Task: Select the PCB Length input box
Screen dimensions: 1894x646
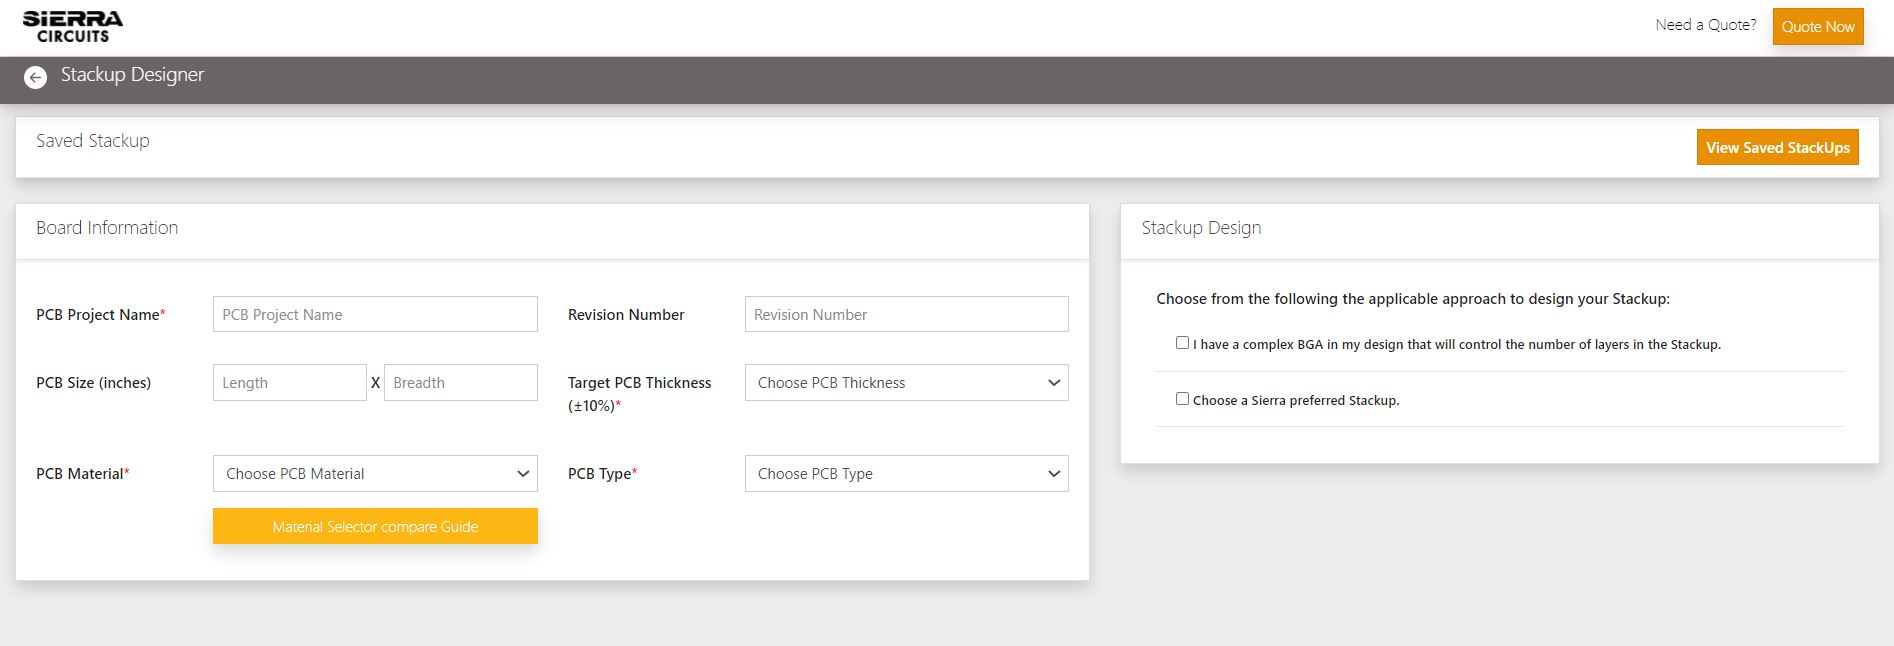Action: (289, 383)
